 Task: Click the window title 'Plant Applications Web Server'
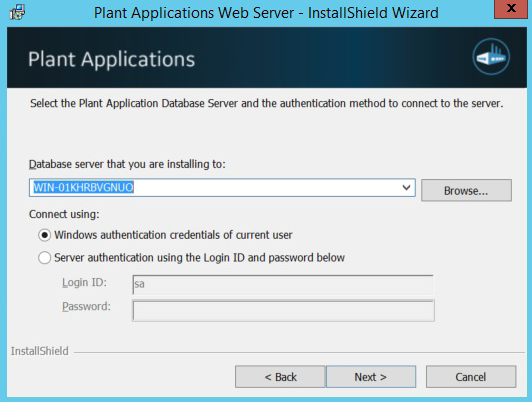pyautogui.click(x=194, y=13)
